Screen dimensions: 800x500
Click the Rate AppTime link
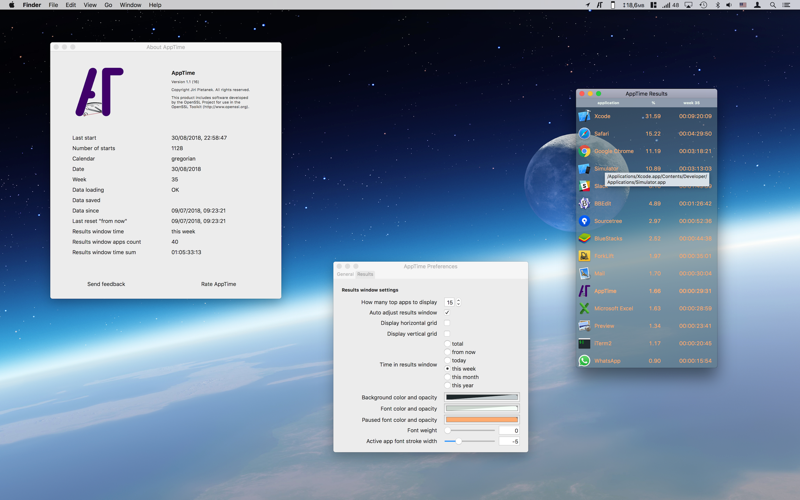coord(218,284)
